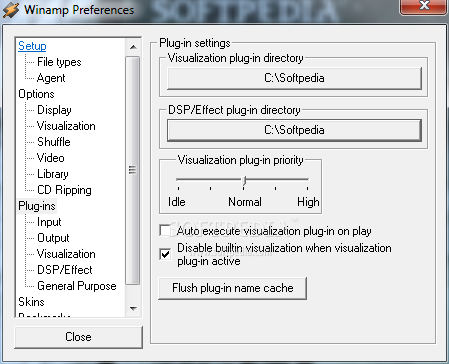Select File types under Setup
This screenshot has height=364, width=449.
pos(59,62)
